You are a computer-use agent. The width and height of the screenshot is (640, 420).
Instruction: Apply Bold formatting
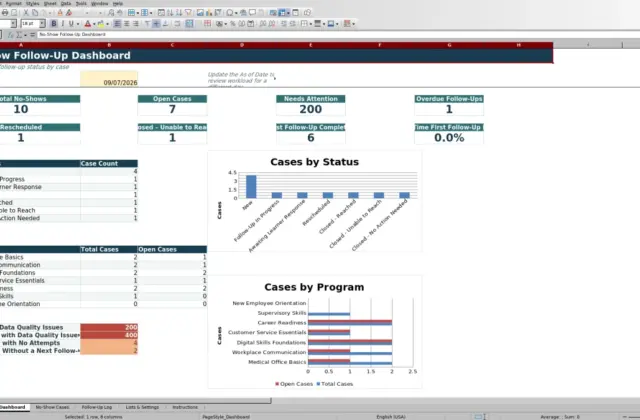coord(53,24)
